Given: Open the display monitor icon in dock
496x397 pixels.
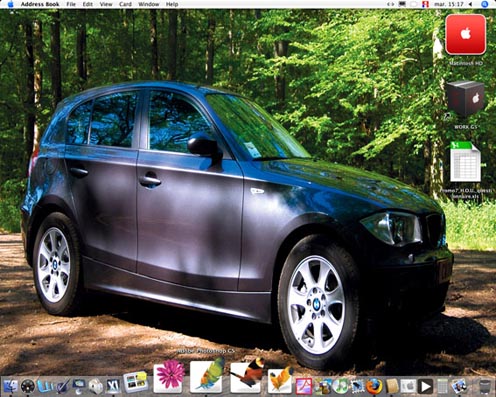Looking at the screenshot, I should tap(79, 386).
